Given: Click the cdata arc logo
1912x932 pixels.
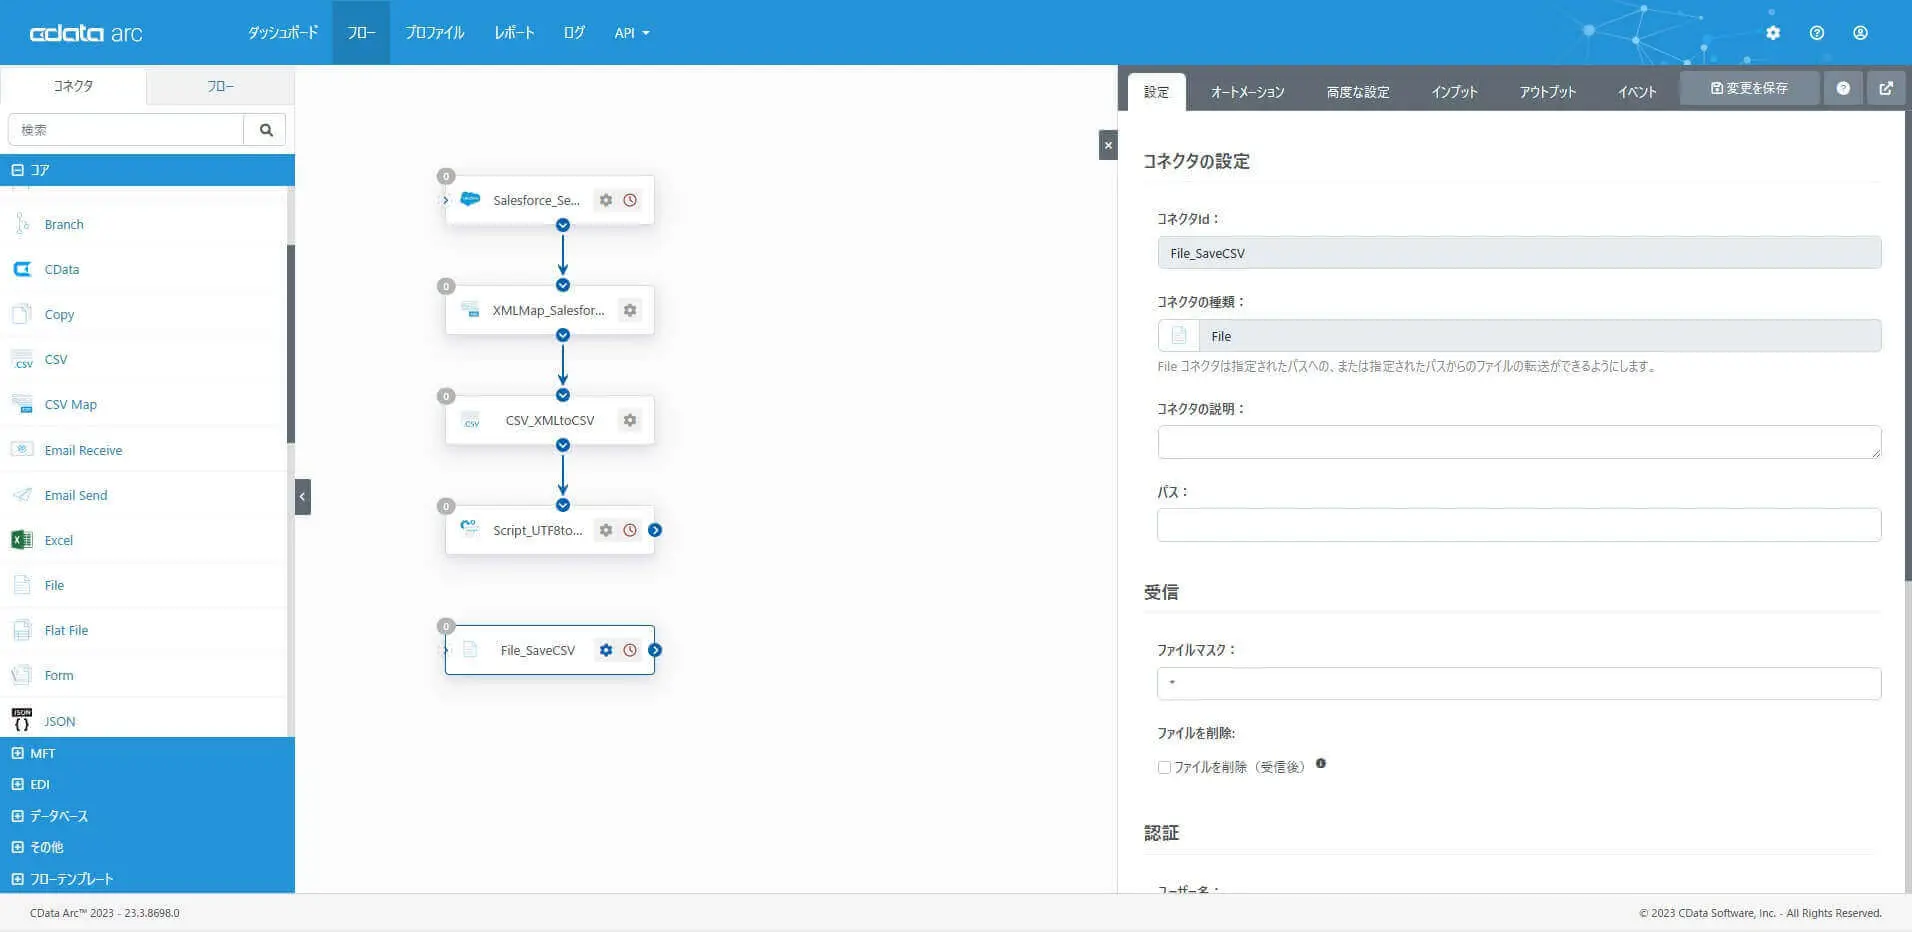Looking at the screenshot, I should click(86, 33).
